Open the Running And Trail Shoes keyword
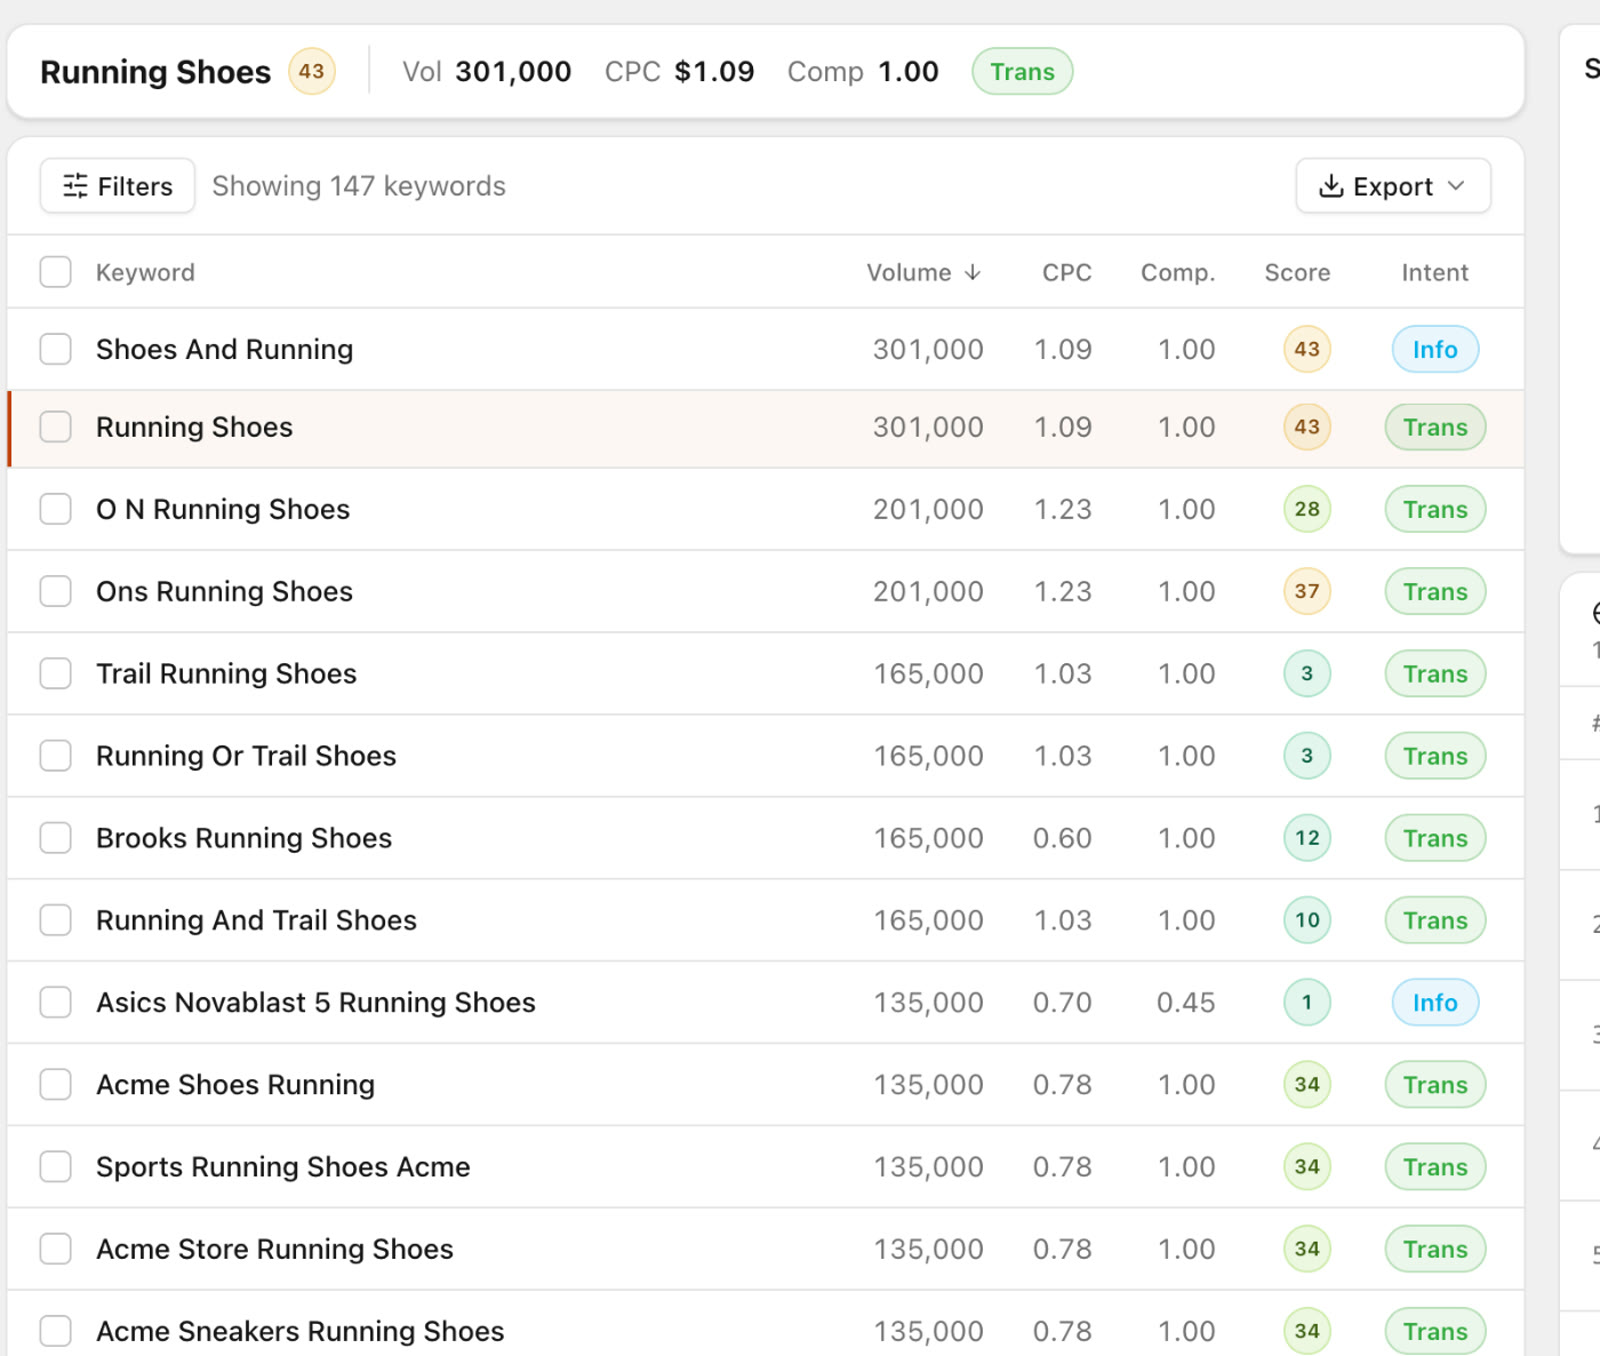 pyautogui.click(x=256, y=920)
